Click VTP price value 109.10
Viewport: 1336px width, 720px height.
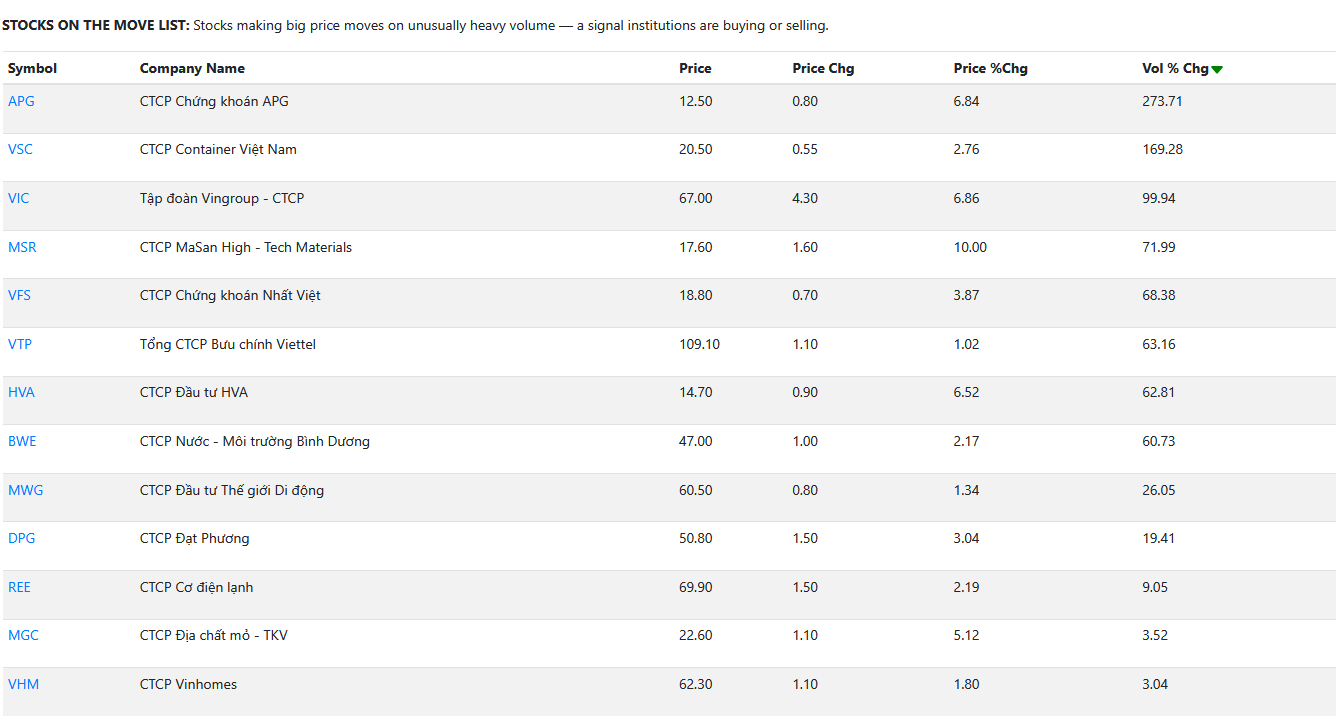[699, 344]
